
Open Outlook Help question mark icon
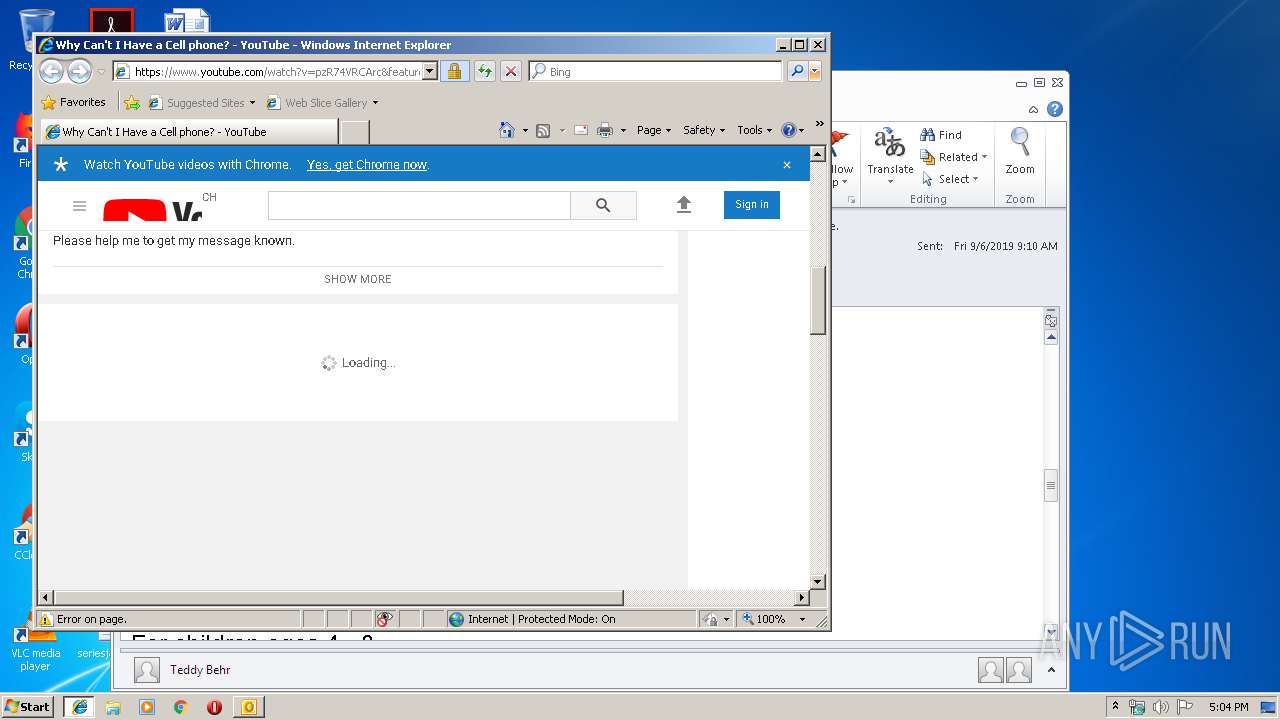[1055, 109]
